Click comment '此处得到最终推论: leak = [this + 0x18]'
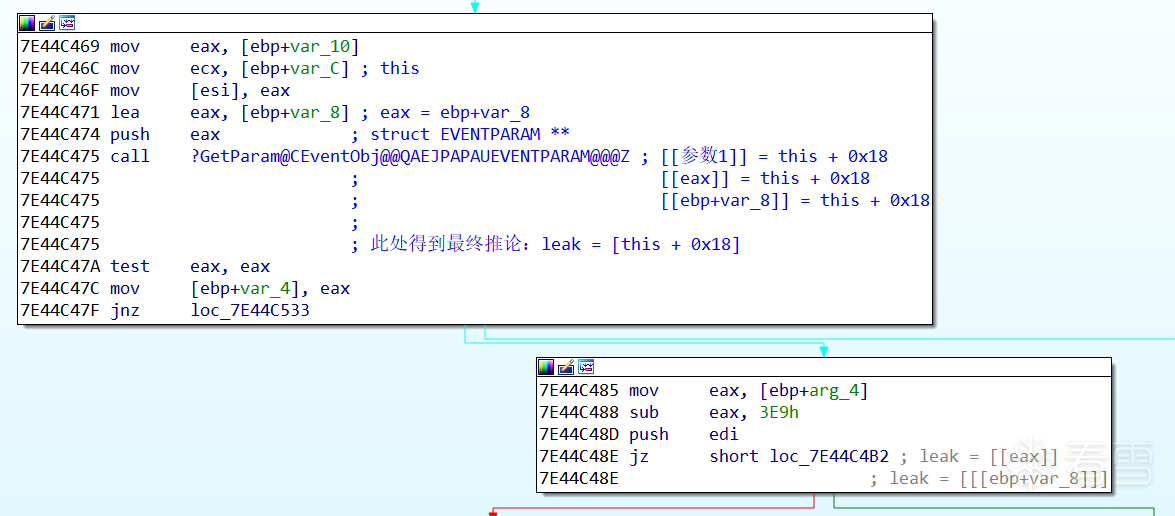Screen dimensions: 1175x516 555,244
